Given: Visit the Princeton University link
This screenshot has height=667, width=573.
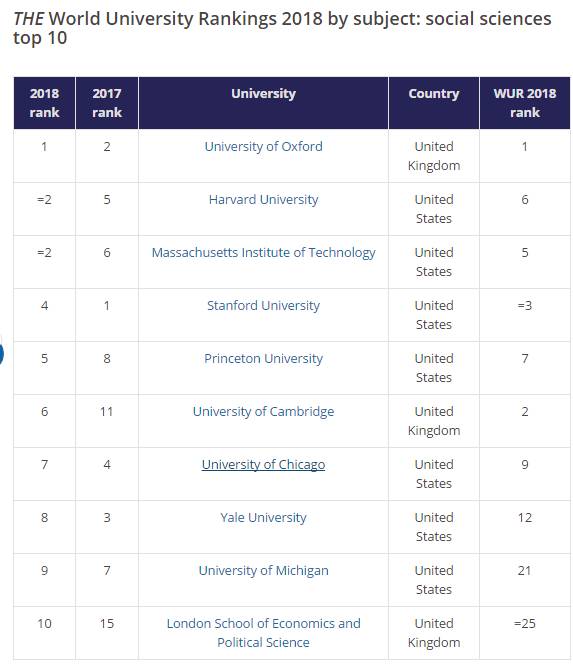Looking at the screenshot, I should point(263,359).
